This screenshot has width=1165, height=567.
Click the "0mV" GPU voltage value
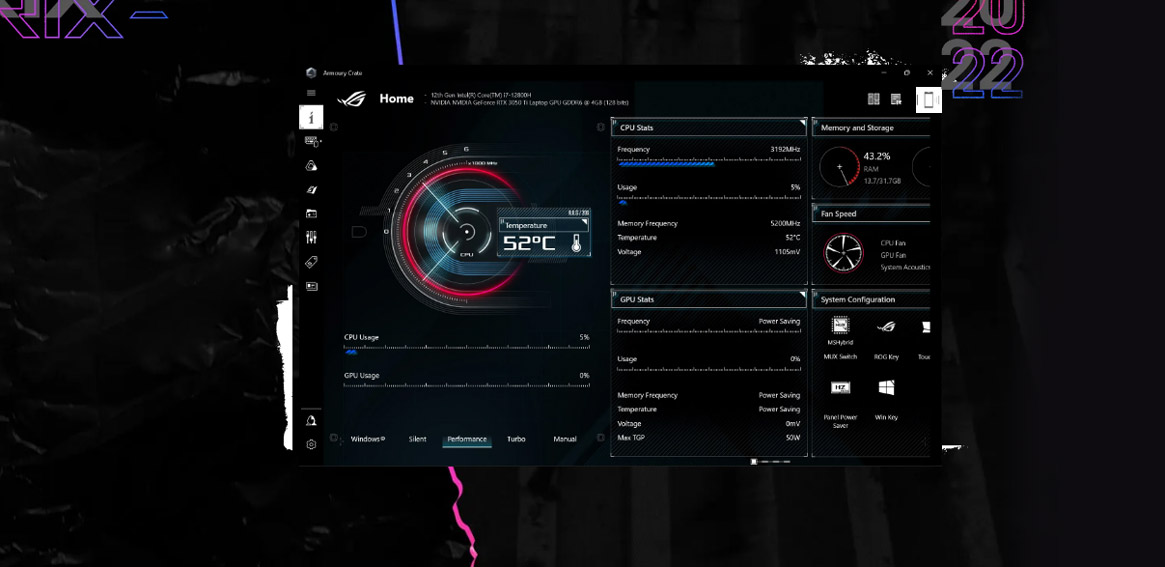pyautogui.click(x=793, y=424)
